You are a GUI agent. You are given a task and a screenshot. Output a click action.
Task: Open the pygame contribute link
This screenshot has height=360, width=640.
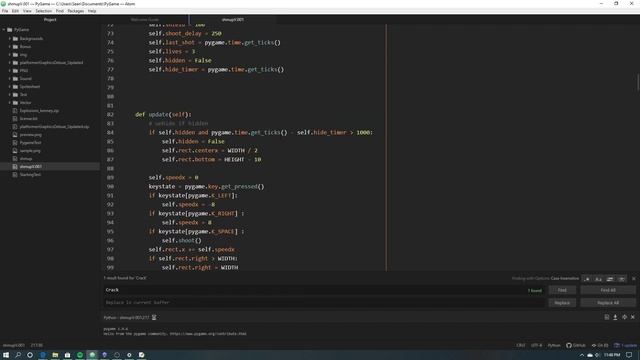point(208,334)
